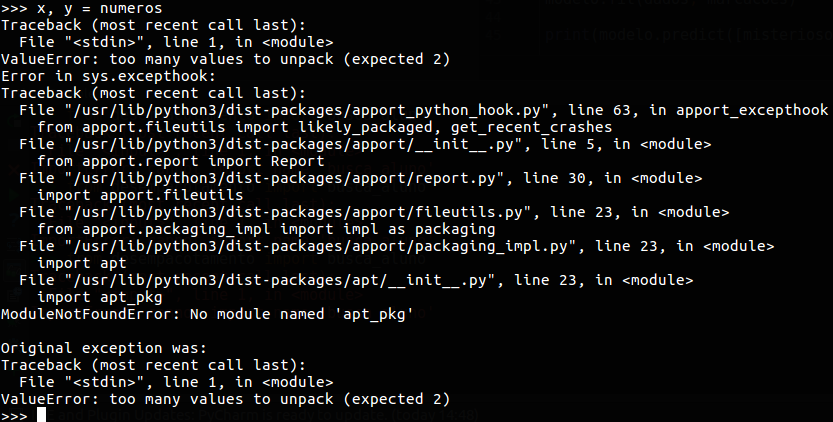
Task: Click the 'apport_excepthook' function name
Action: click(760, 109)
